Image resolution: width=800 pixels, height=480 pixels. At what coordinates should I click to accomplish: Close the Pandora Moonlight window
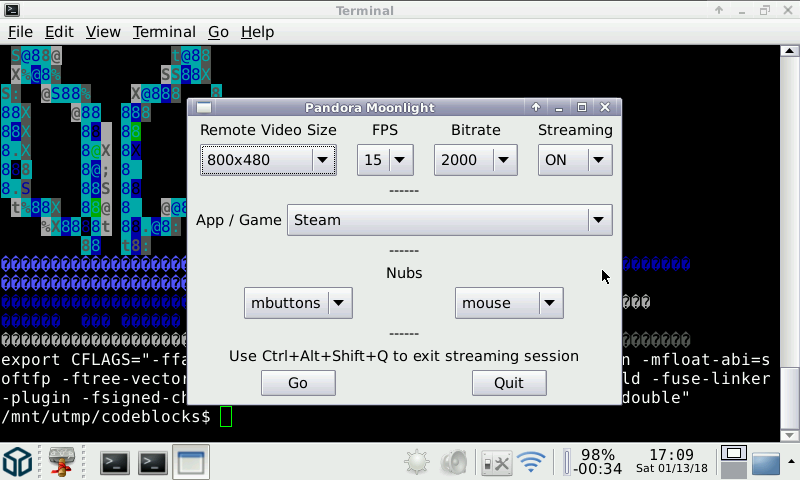click(x=605, y=107)
